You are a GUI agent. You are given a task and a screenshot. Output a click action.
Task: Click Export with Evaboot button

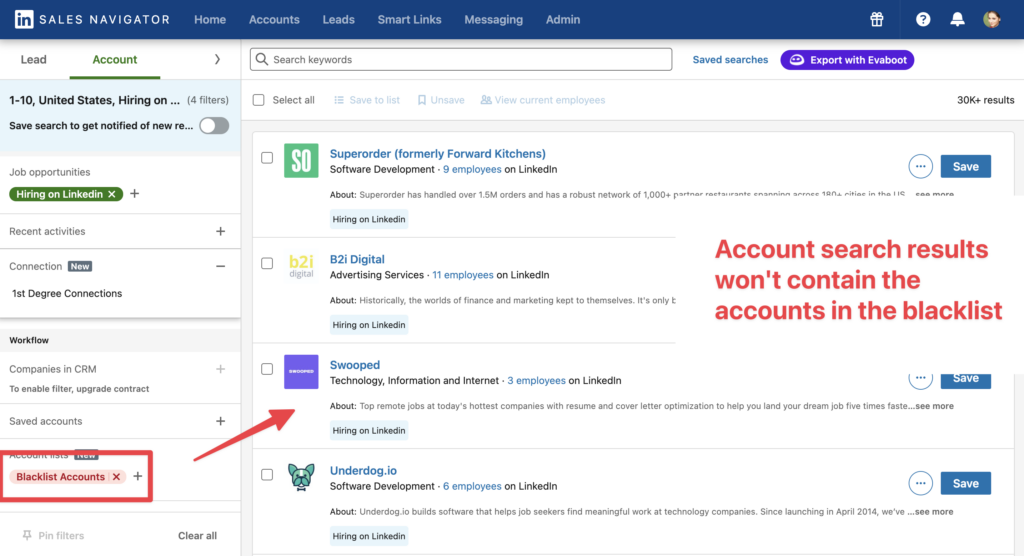tap(847, 60)
